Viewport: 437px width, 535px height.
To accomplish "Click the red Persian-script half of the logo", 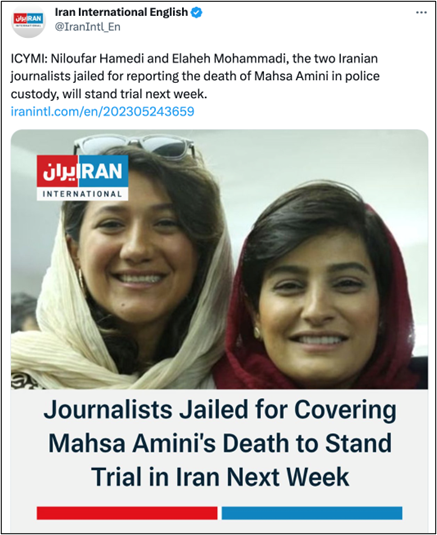I will (58, 171).
